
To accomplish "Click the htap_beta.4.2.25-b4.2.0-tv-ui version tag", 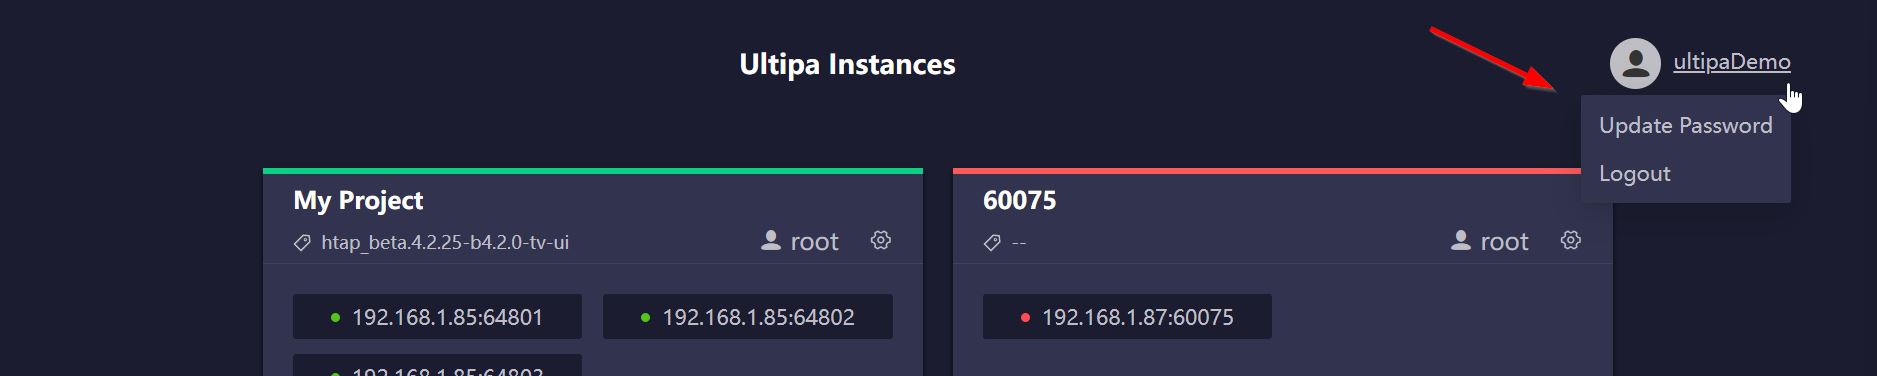I will point(445,243).
